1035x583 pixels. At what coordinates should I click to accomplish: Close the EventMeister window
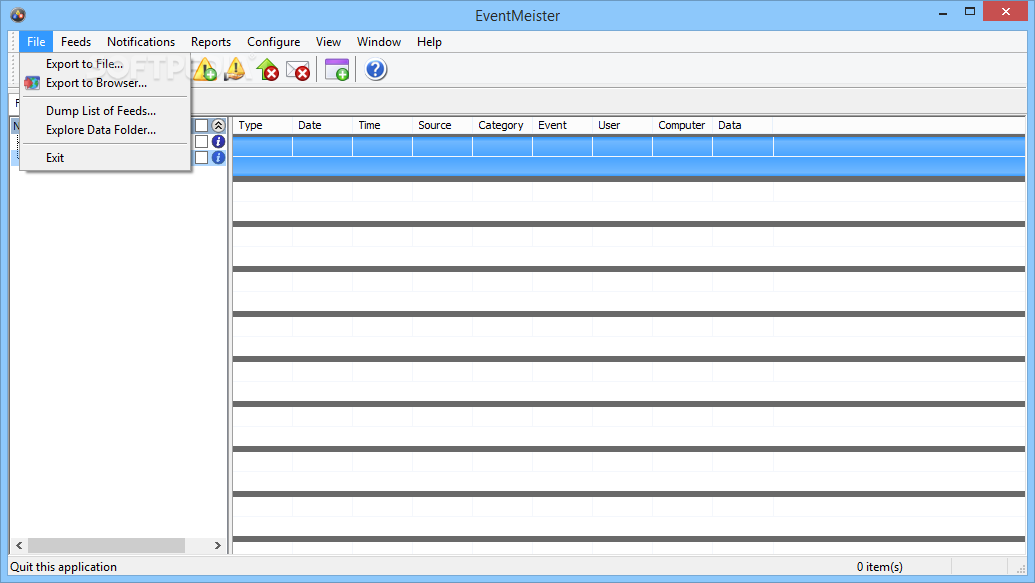click(x=1005, y=11)
